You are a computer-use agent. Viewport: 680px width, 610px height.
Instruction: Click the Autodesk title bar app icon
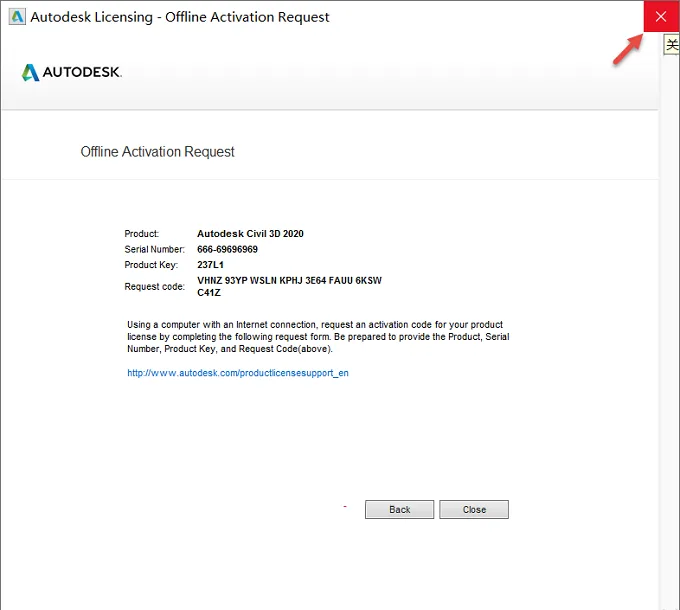[17, 17]
